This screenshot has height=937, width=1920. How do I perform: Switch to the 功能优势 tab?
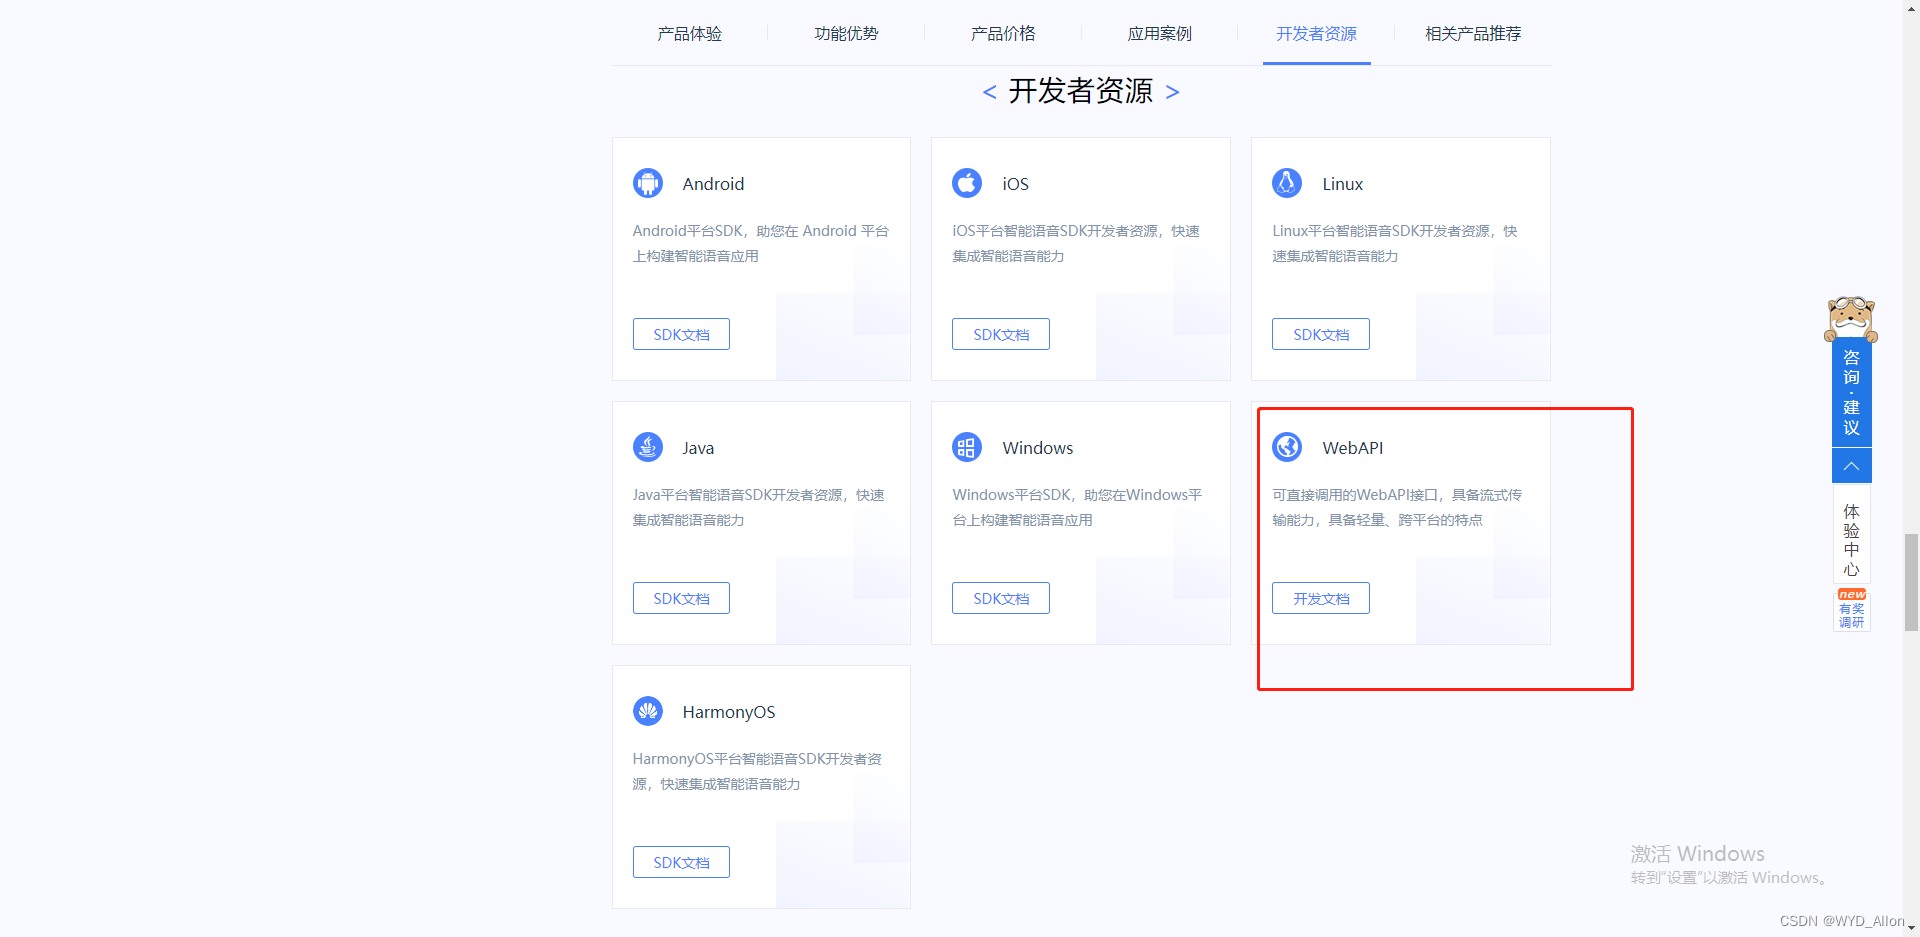pyautogui.click(x=846, y=34)
